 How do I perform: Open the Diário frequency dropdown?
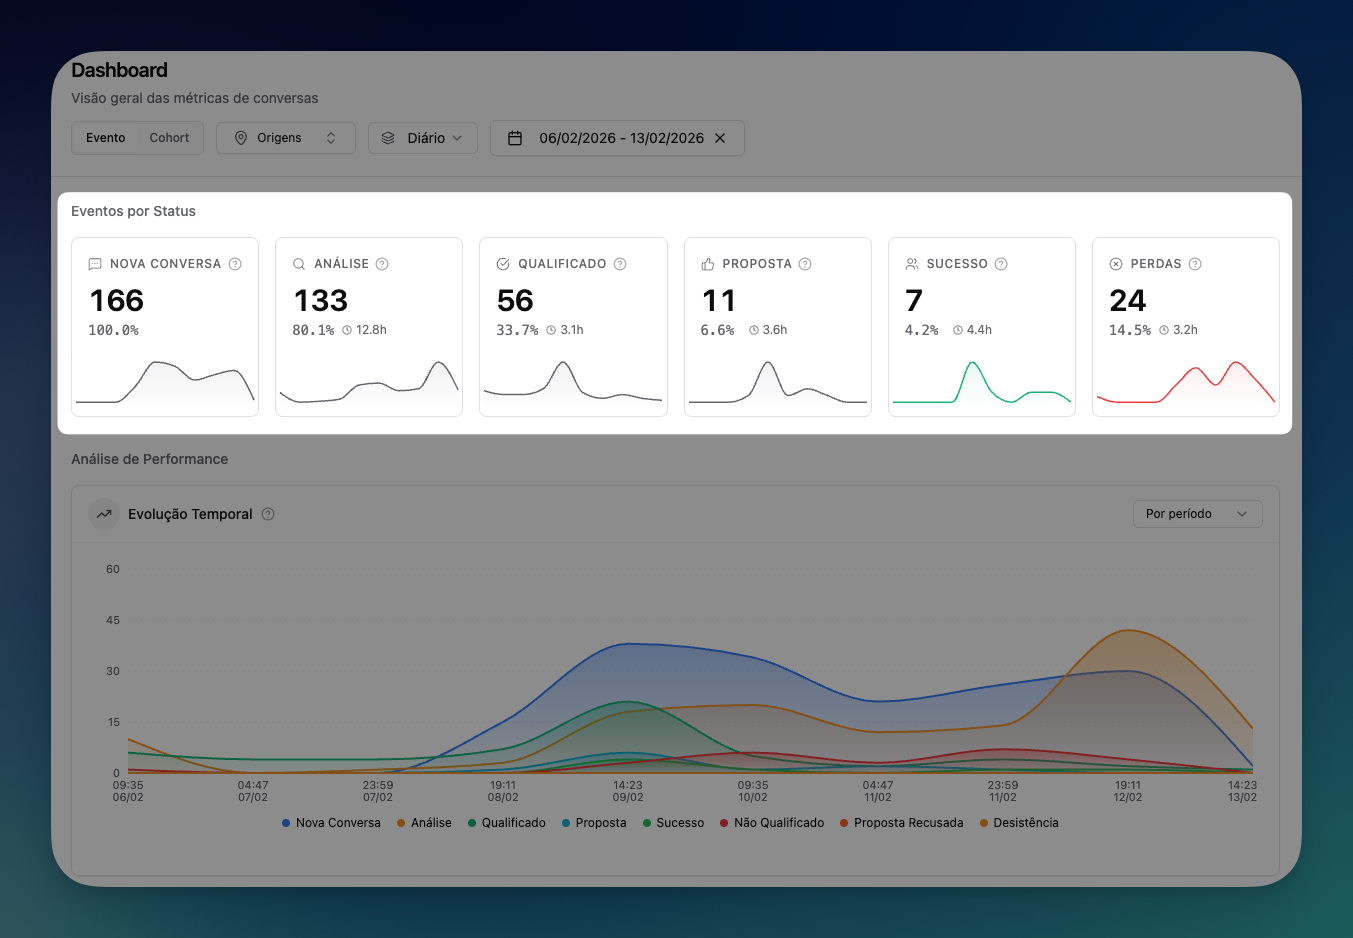[422, 138]
